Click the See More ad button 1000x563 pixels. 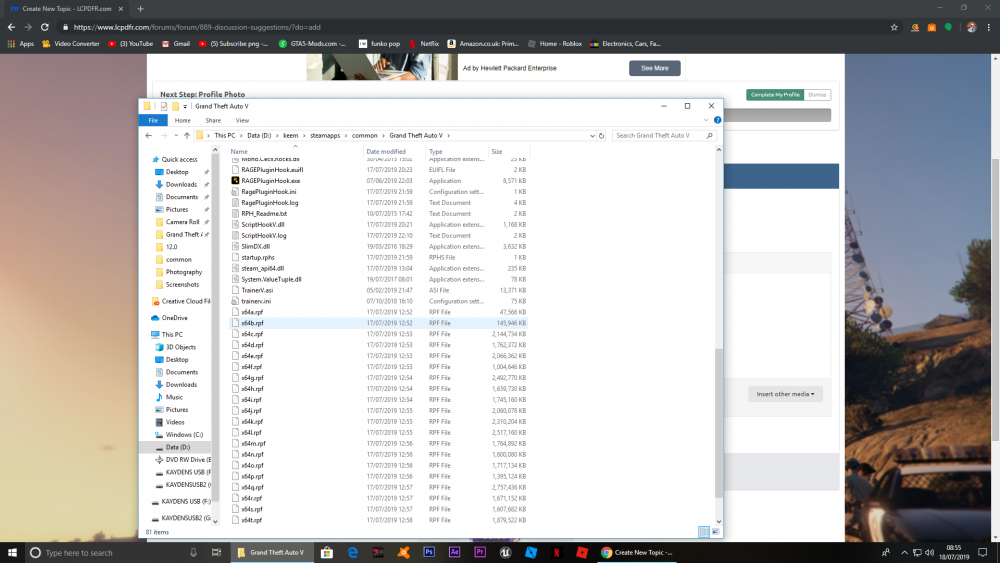[x=654, y=68]
